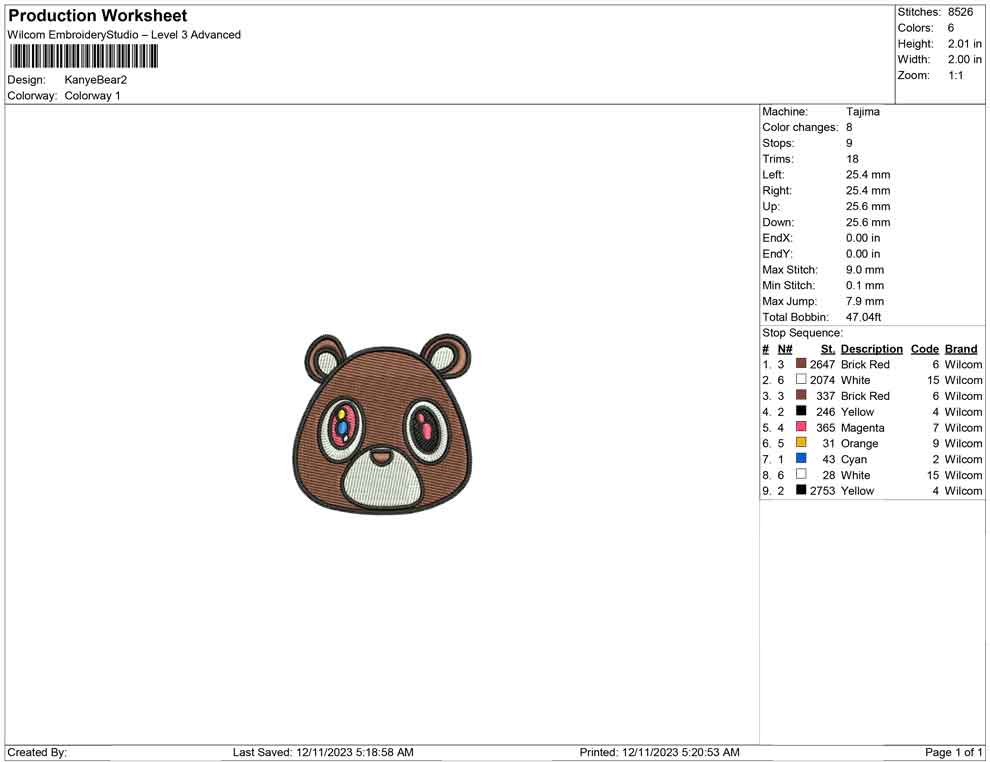Screen dimensions: 990x762
Task: Click the Left value '25.4 mm'
Action: (868, 175)
